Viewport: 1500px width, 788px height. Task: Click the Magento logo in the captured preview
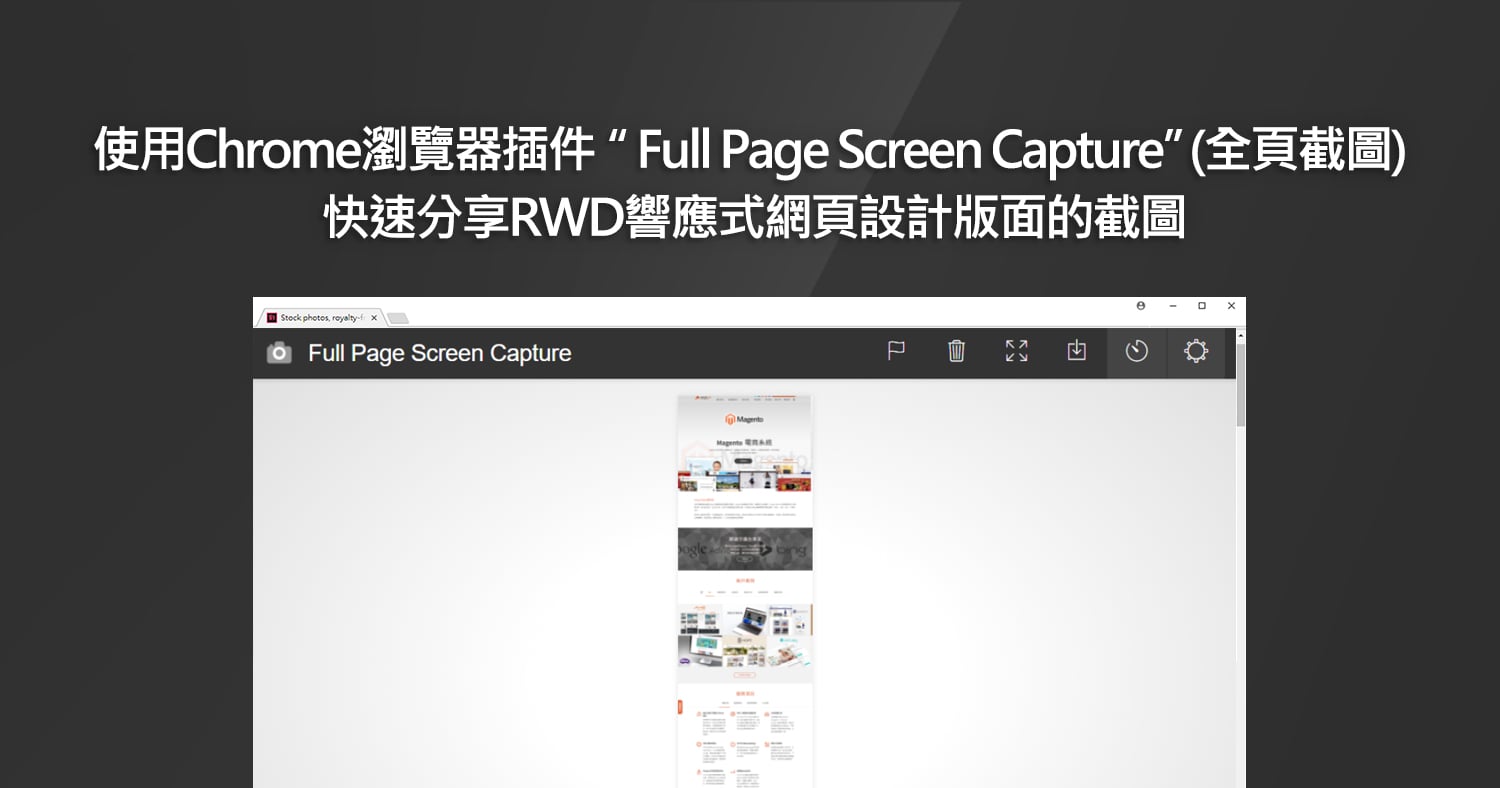pos(745,420)
